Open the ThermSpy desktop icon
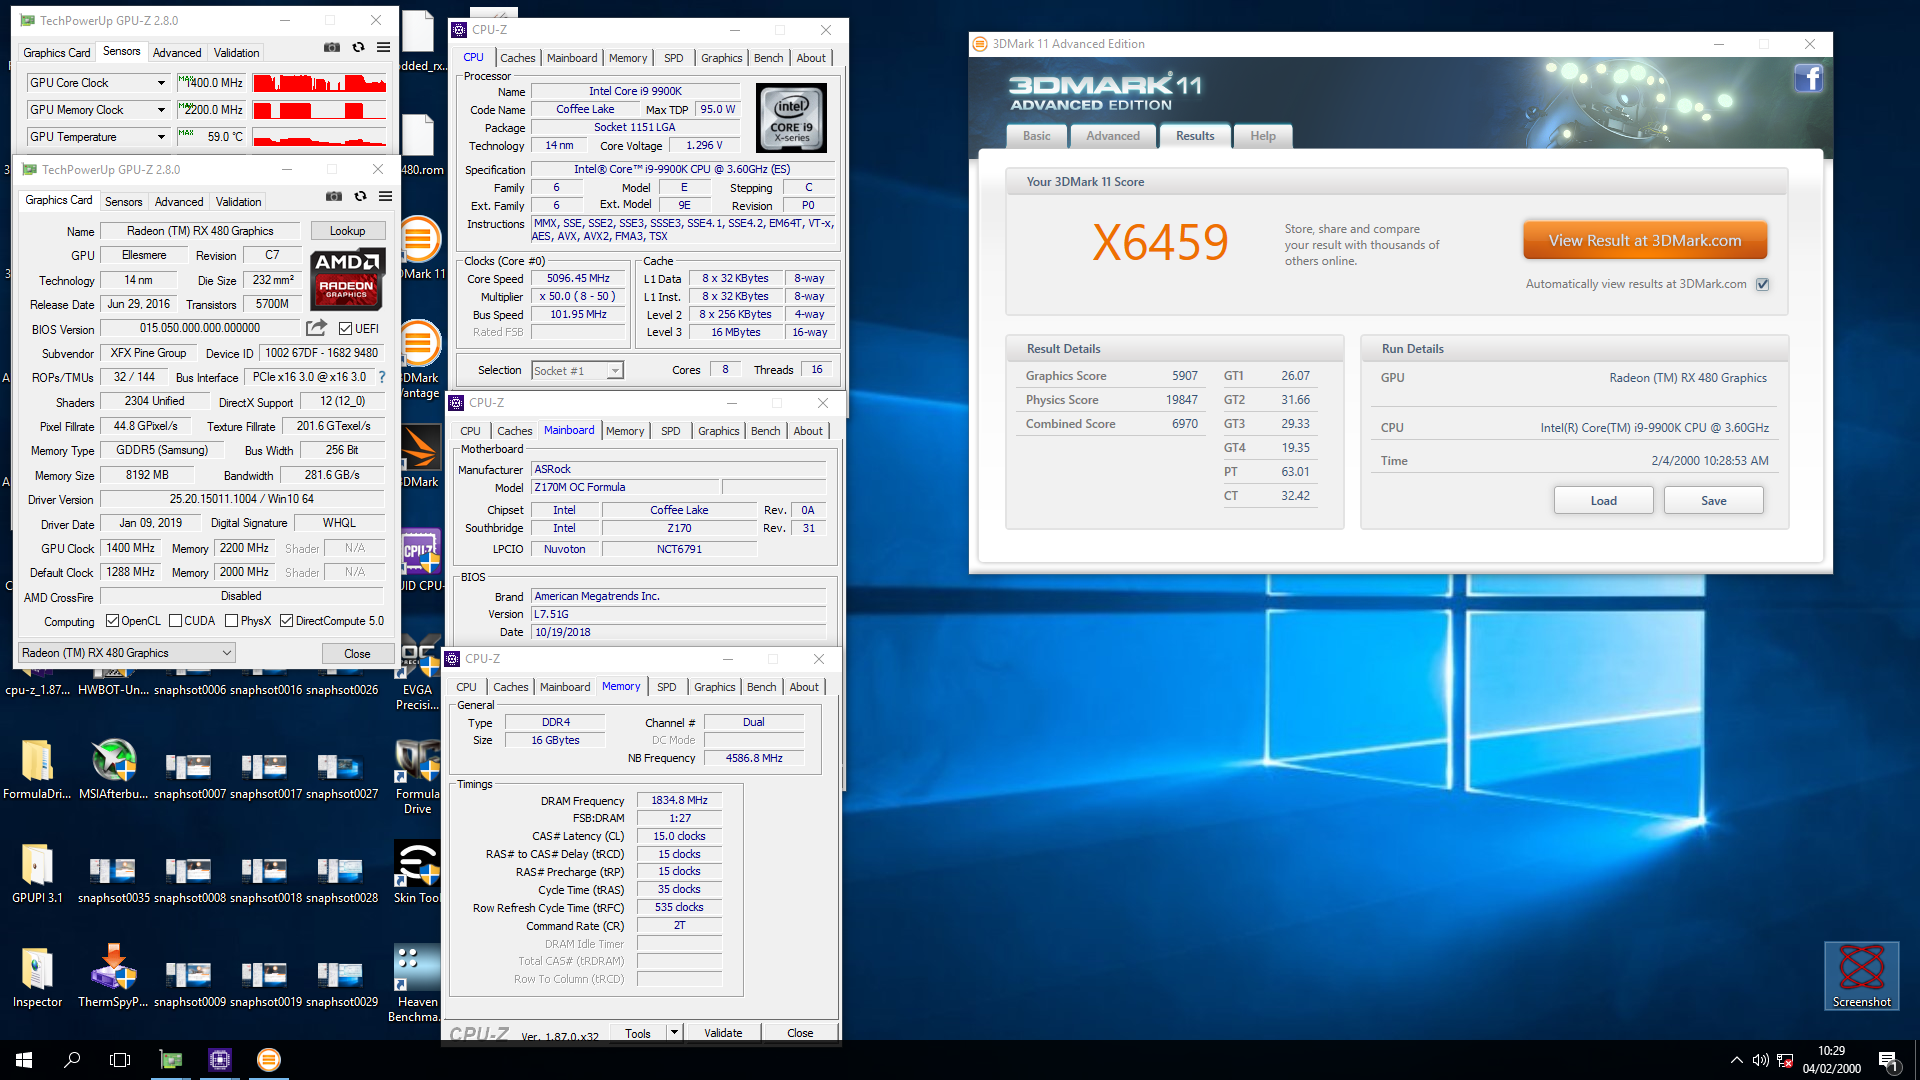The width and height of the screenshot is (1920, 1080). [113, 977]
